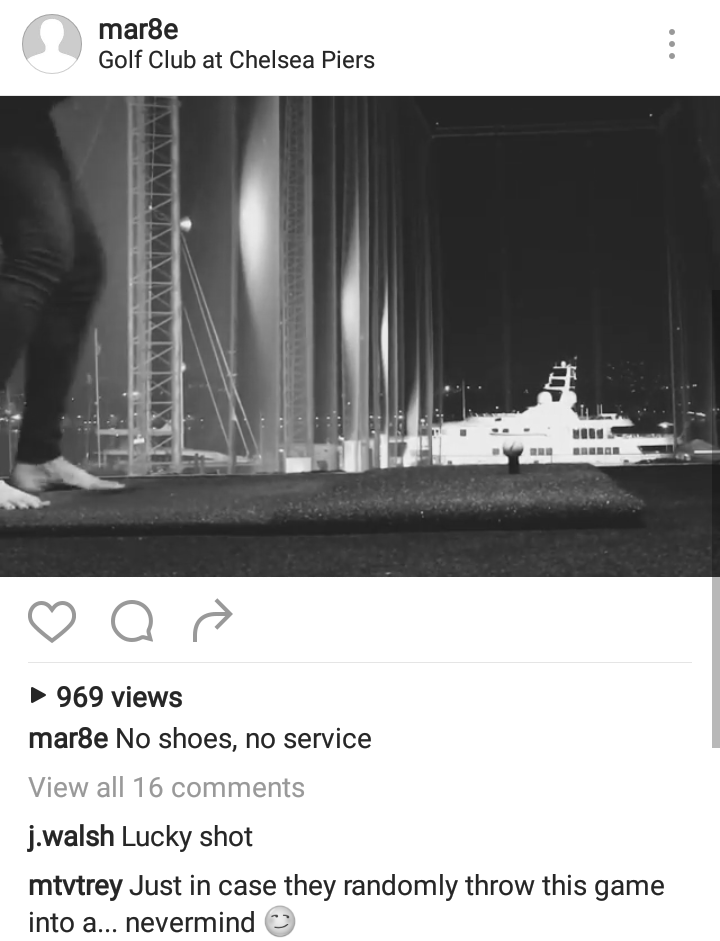This screenshot has height=941, width=720.
Task: Open the three-dot post options menu
Action: click(x=672, y=44)
